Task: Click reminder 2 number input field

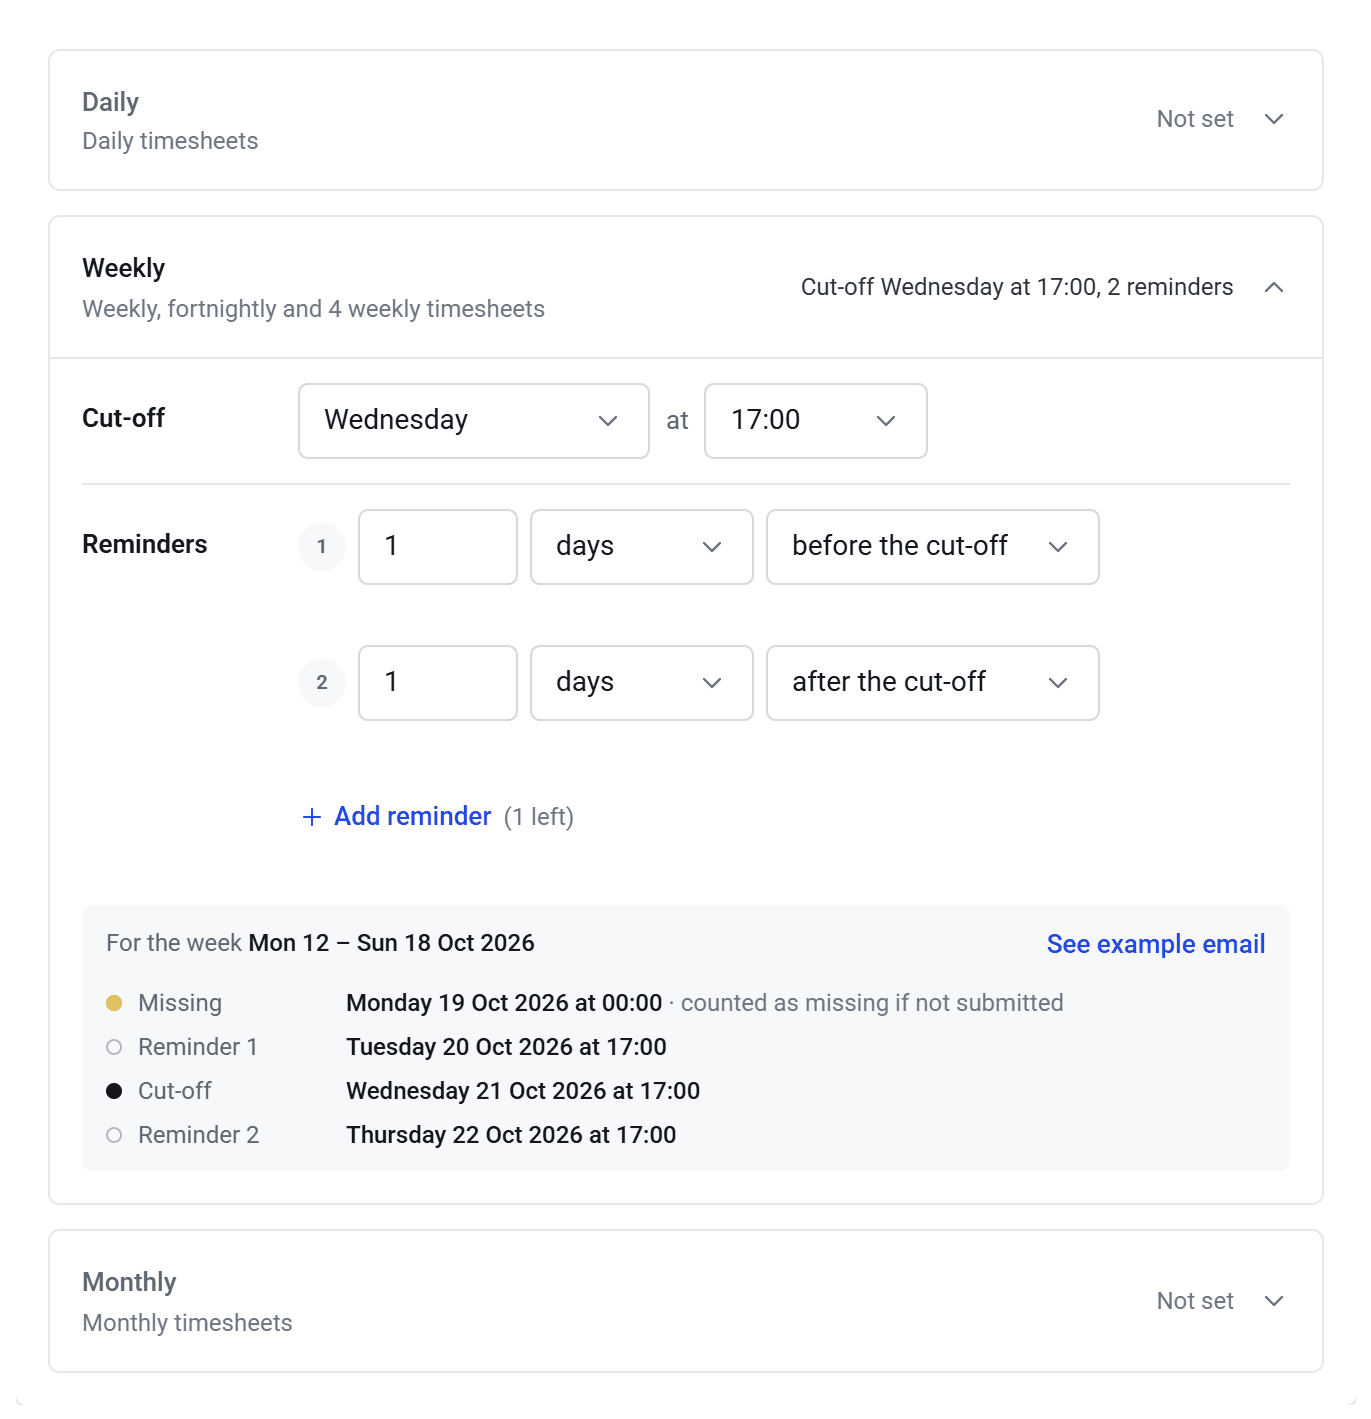Action: pyautogui.click(x=438, y=683)
